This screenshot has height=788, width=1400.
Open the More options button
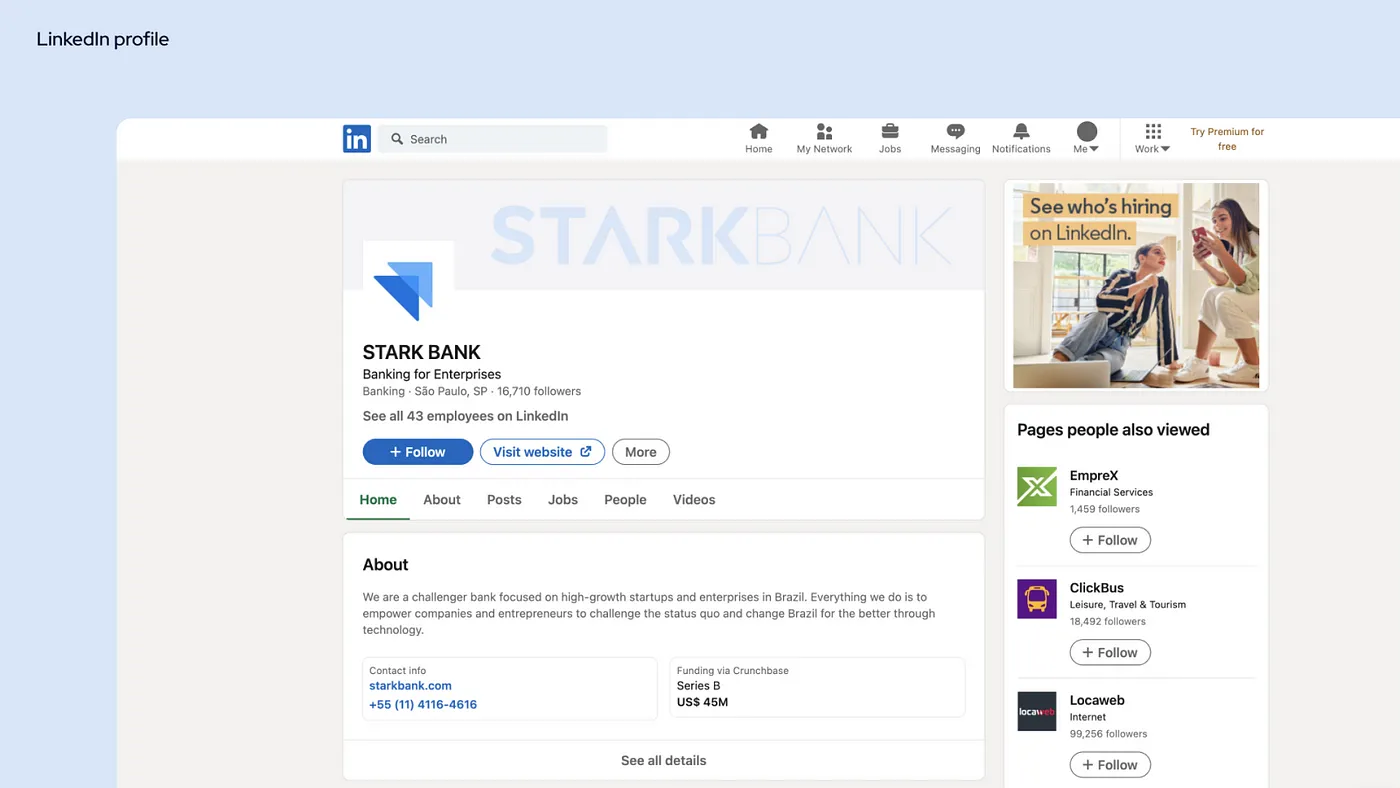coord(640,452)
